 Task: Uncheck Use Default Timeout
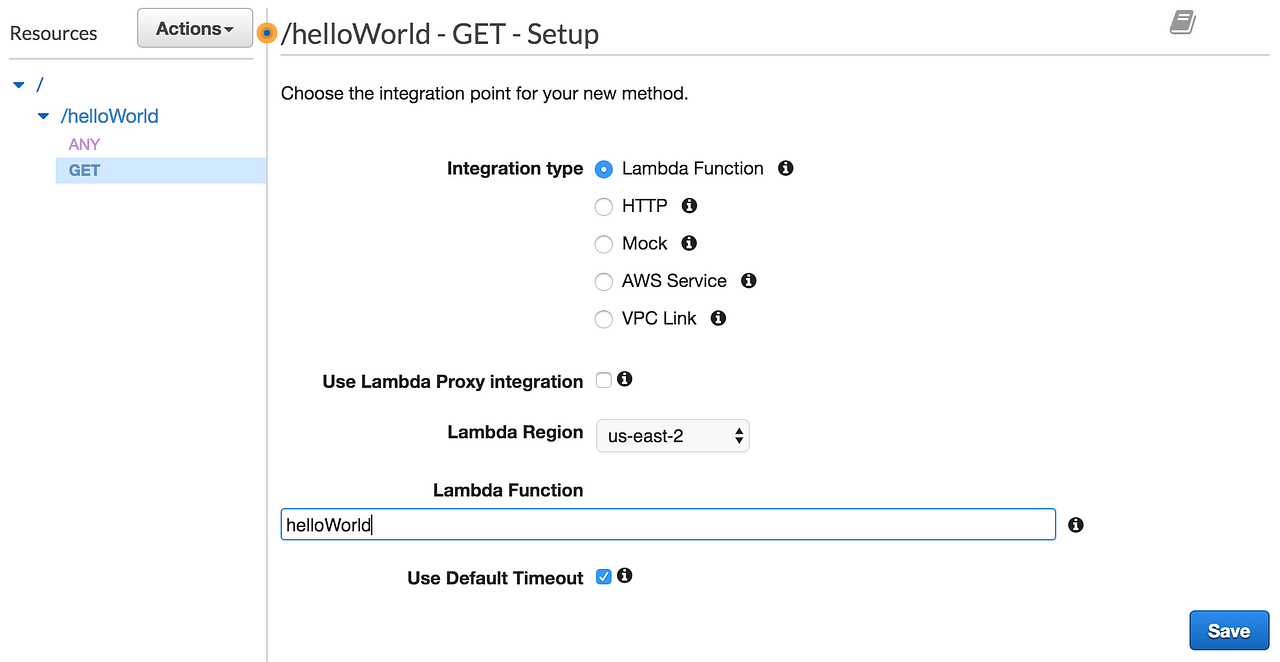tap(603, 576)
